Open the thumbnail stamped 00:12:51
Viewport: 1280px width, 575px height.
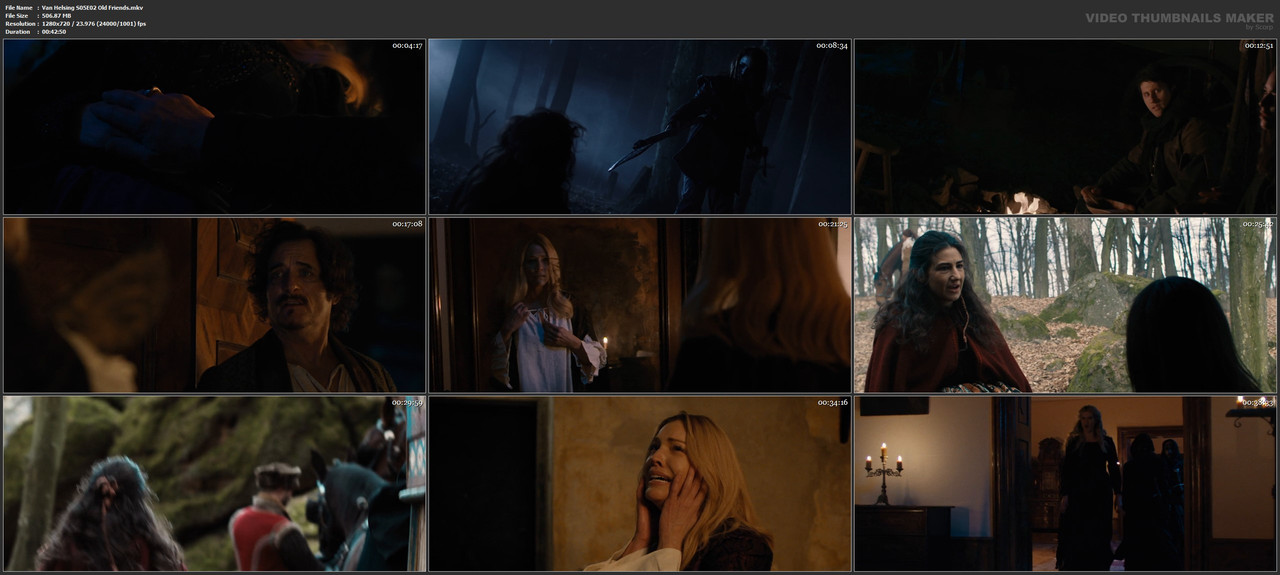click(x=1065, y=127)
